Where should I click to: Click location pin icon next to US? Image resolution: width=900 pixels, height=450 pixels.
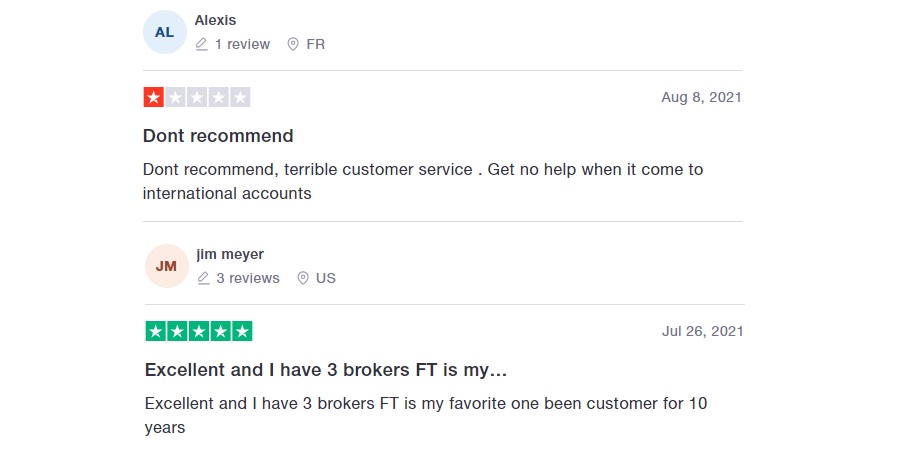(302, 278)
